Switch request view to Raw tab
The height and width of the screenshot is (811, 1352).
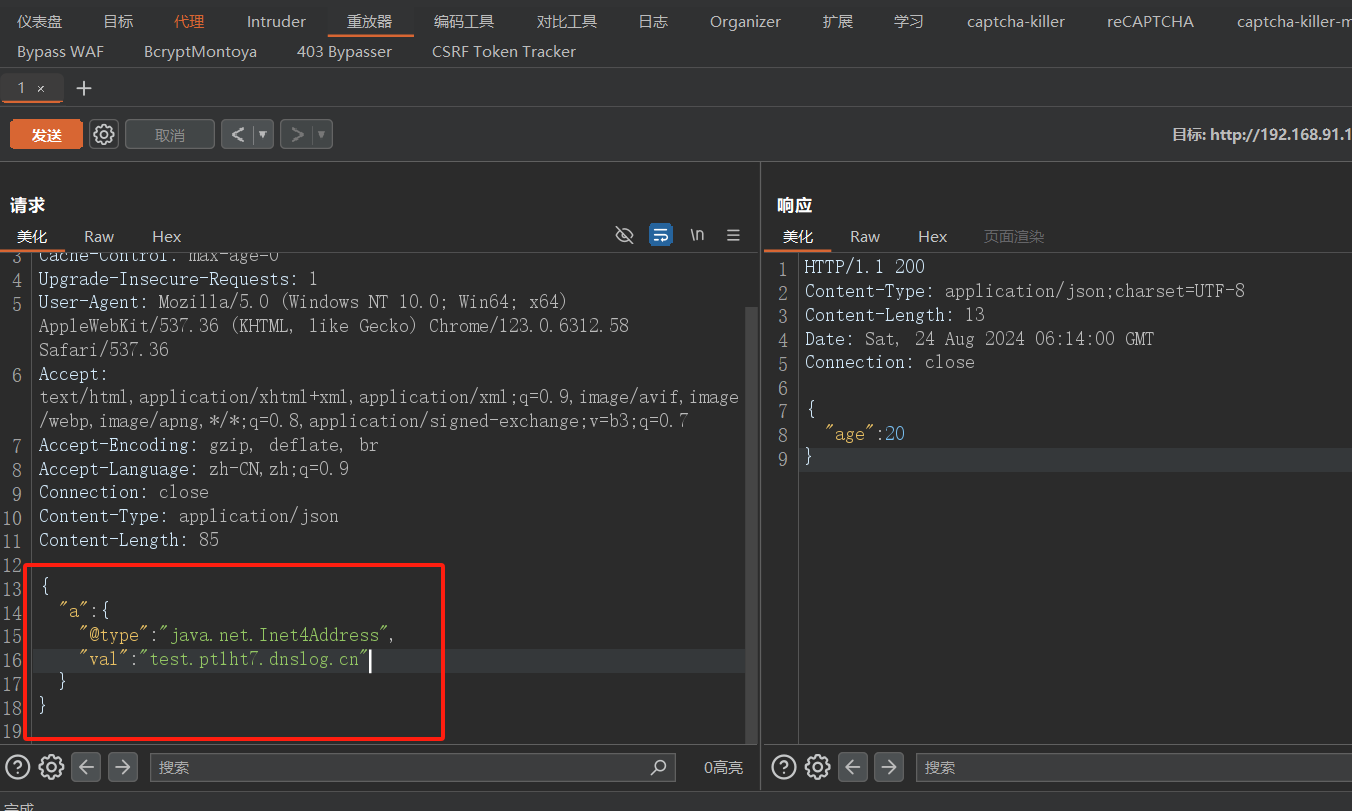[99, 237]
